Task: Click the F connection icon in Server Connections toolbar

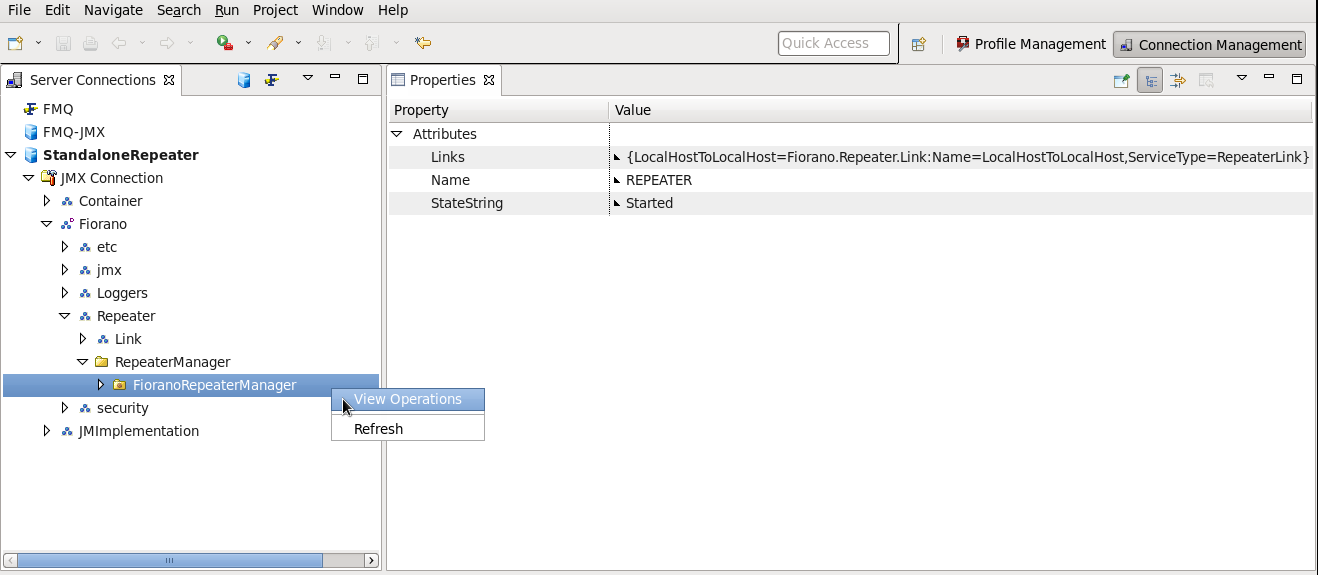Action: point(271,80)
